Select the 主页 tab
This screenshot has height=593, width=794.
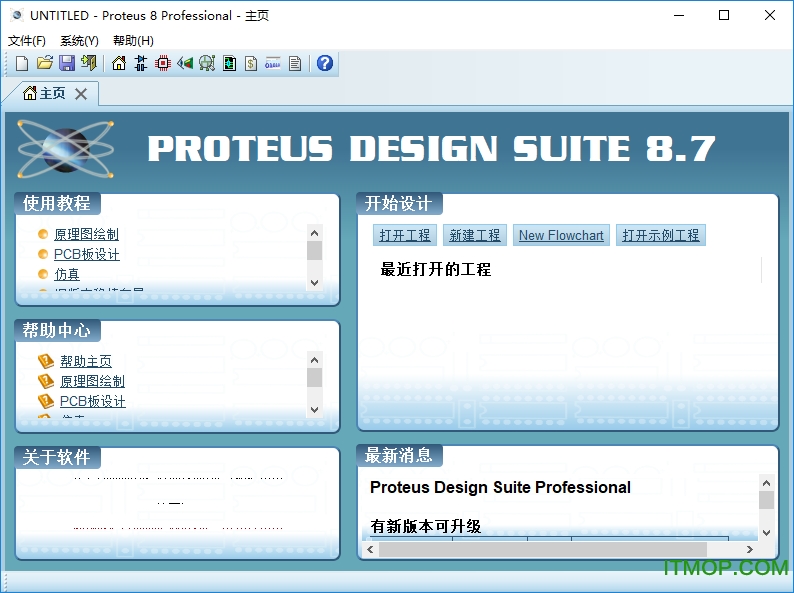(x=53, y=93)
